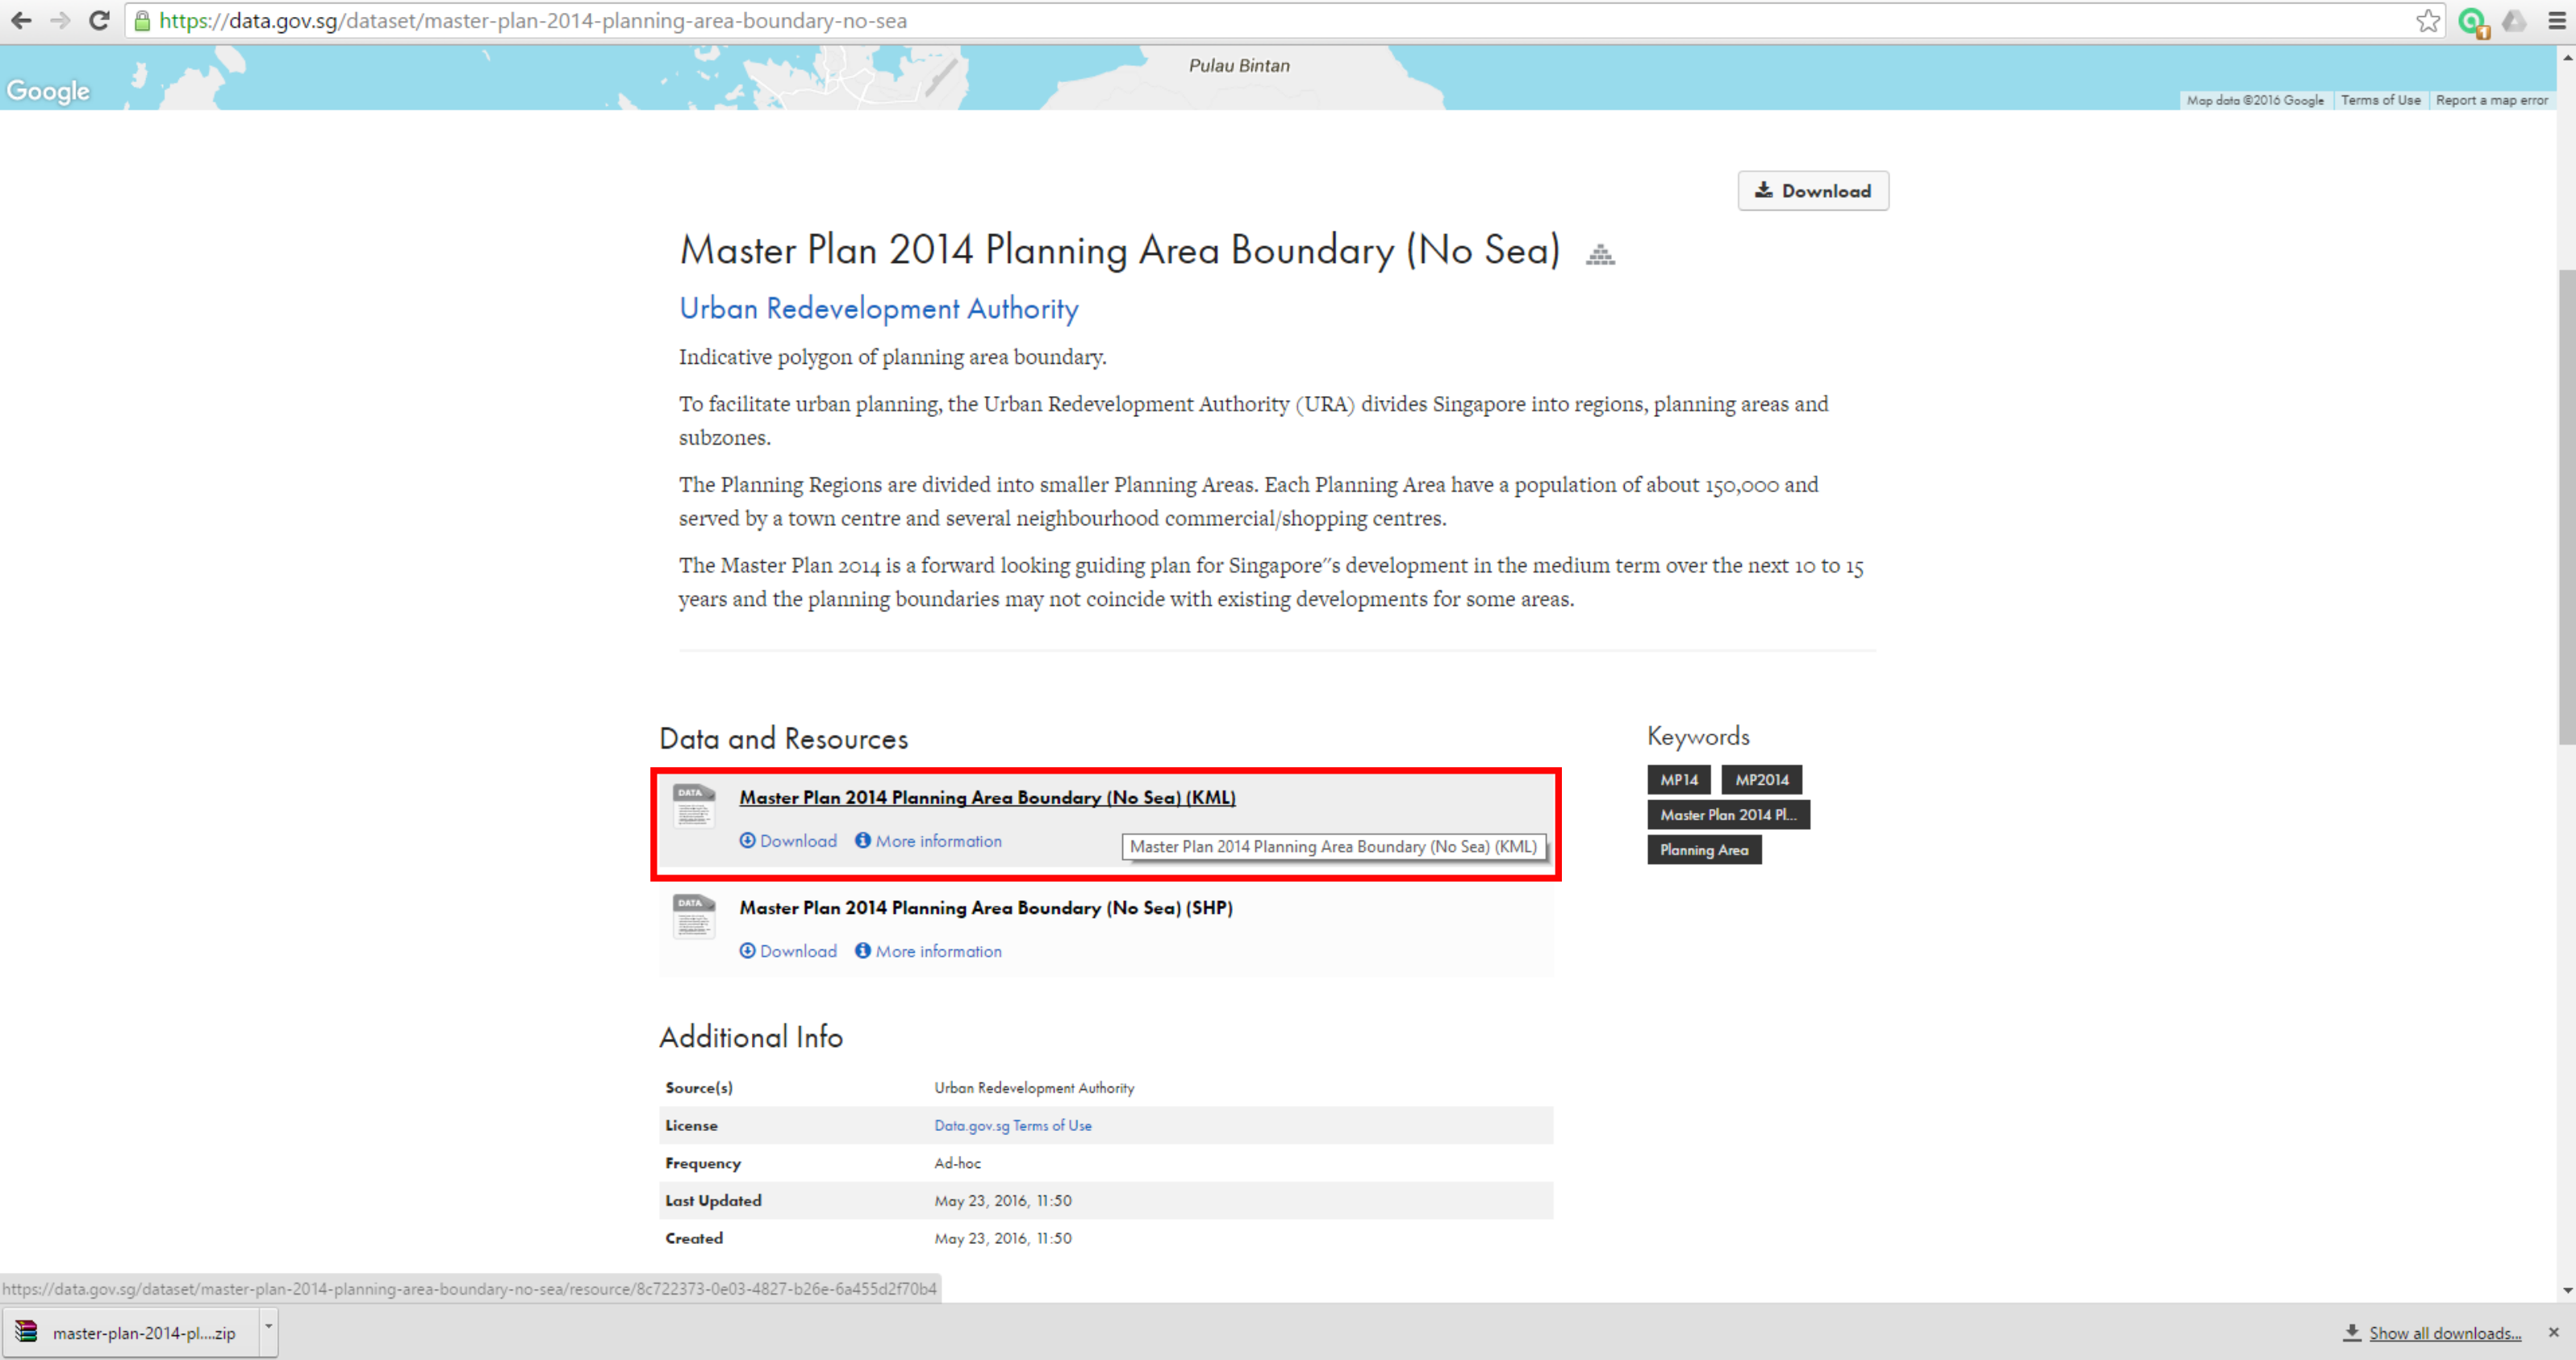The width and height of the screenshot is (2576, 1360).
Task: Open Data.gov.sg Terms of Use link
Action: [x=1012, y=1125]
